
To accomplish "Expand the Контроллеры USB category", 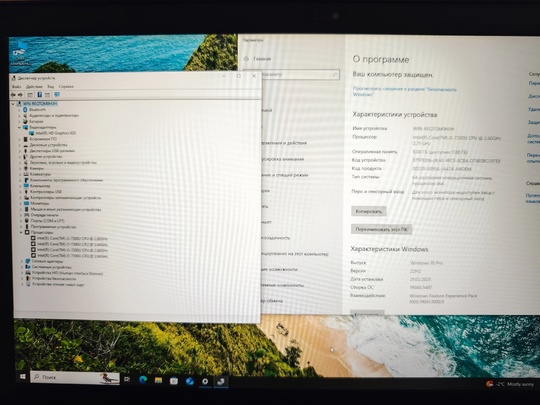I will (20, 192).
